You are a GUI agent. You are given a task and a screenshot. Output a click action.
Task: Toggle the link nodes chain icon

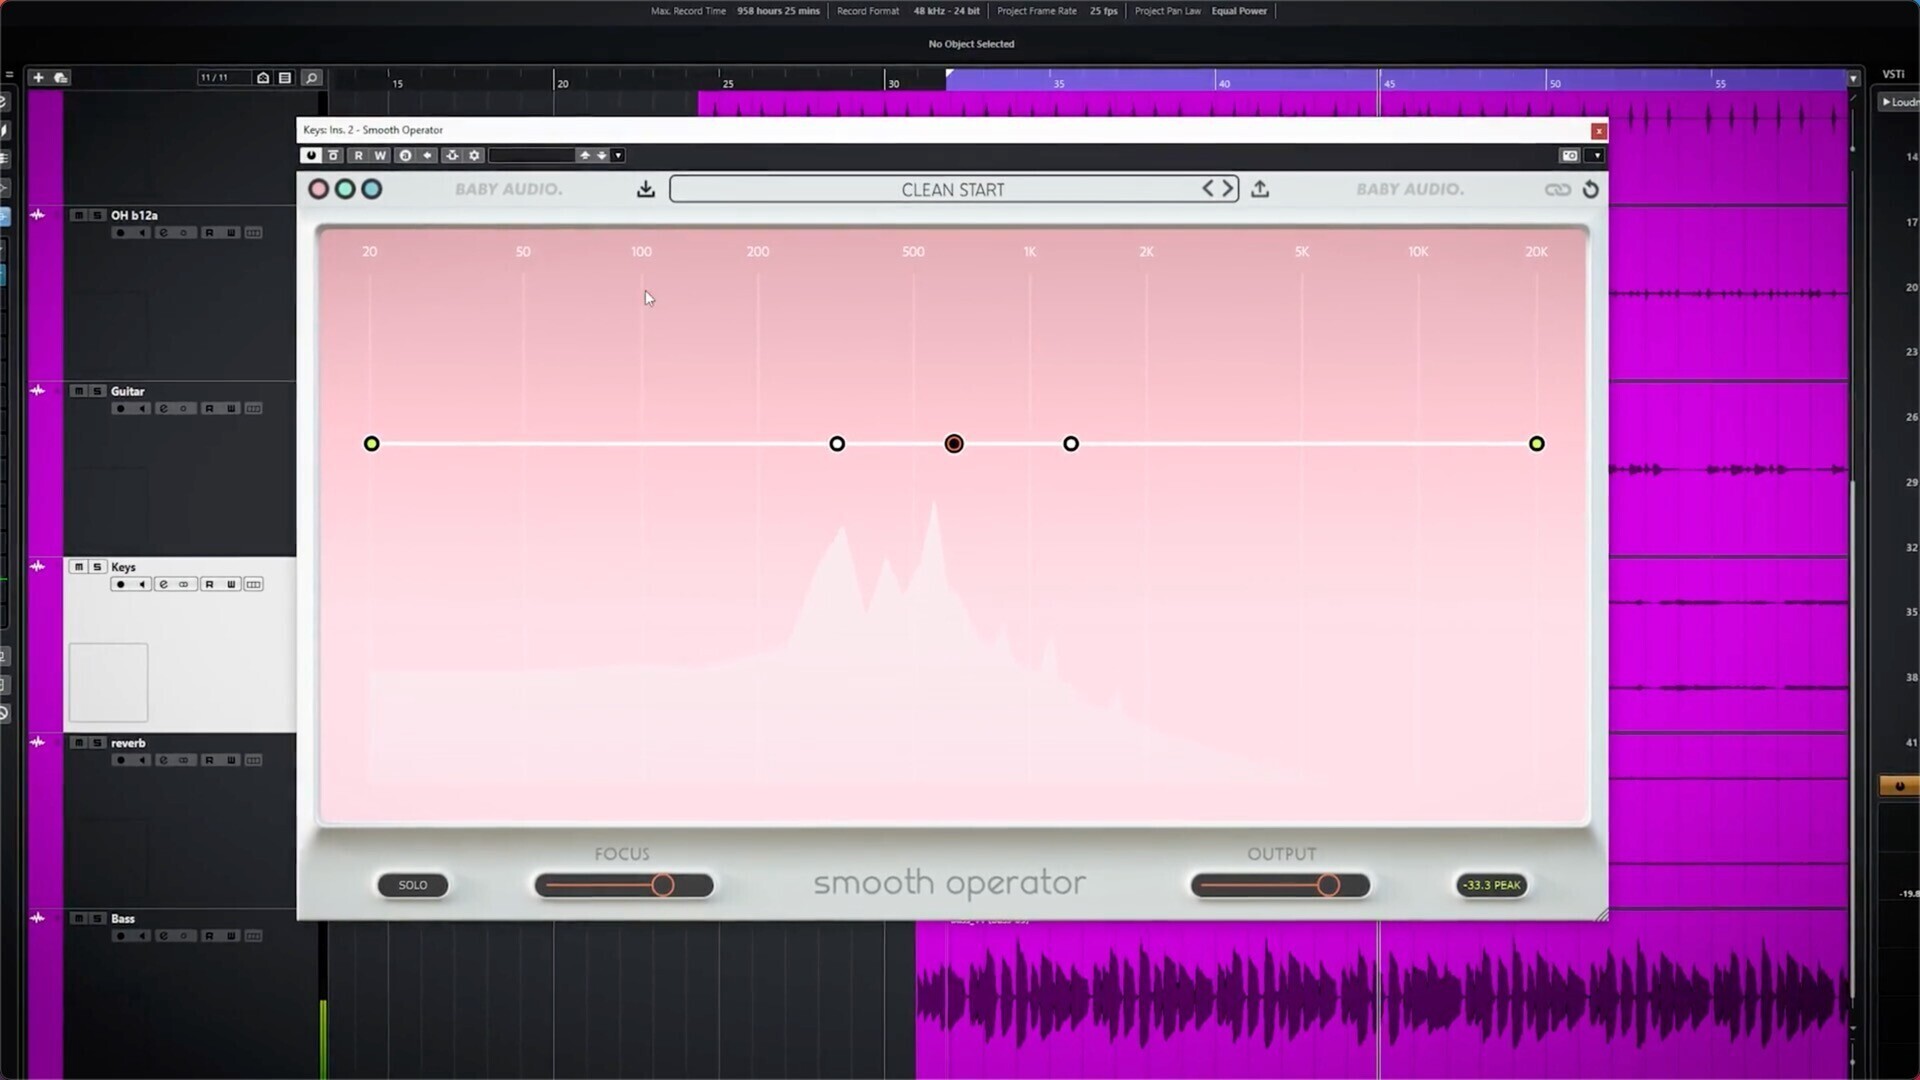click(1557, 189)
